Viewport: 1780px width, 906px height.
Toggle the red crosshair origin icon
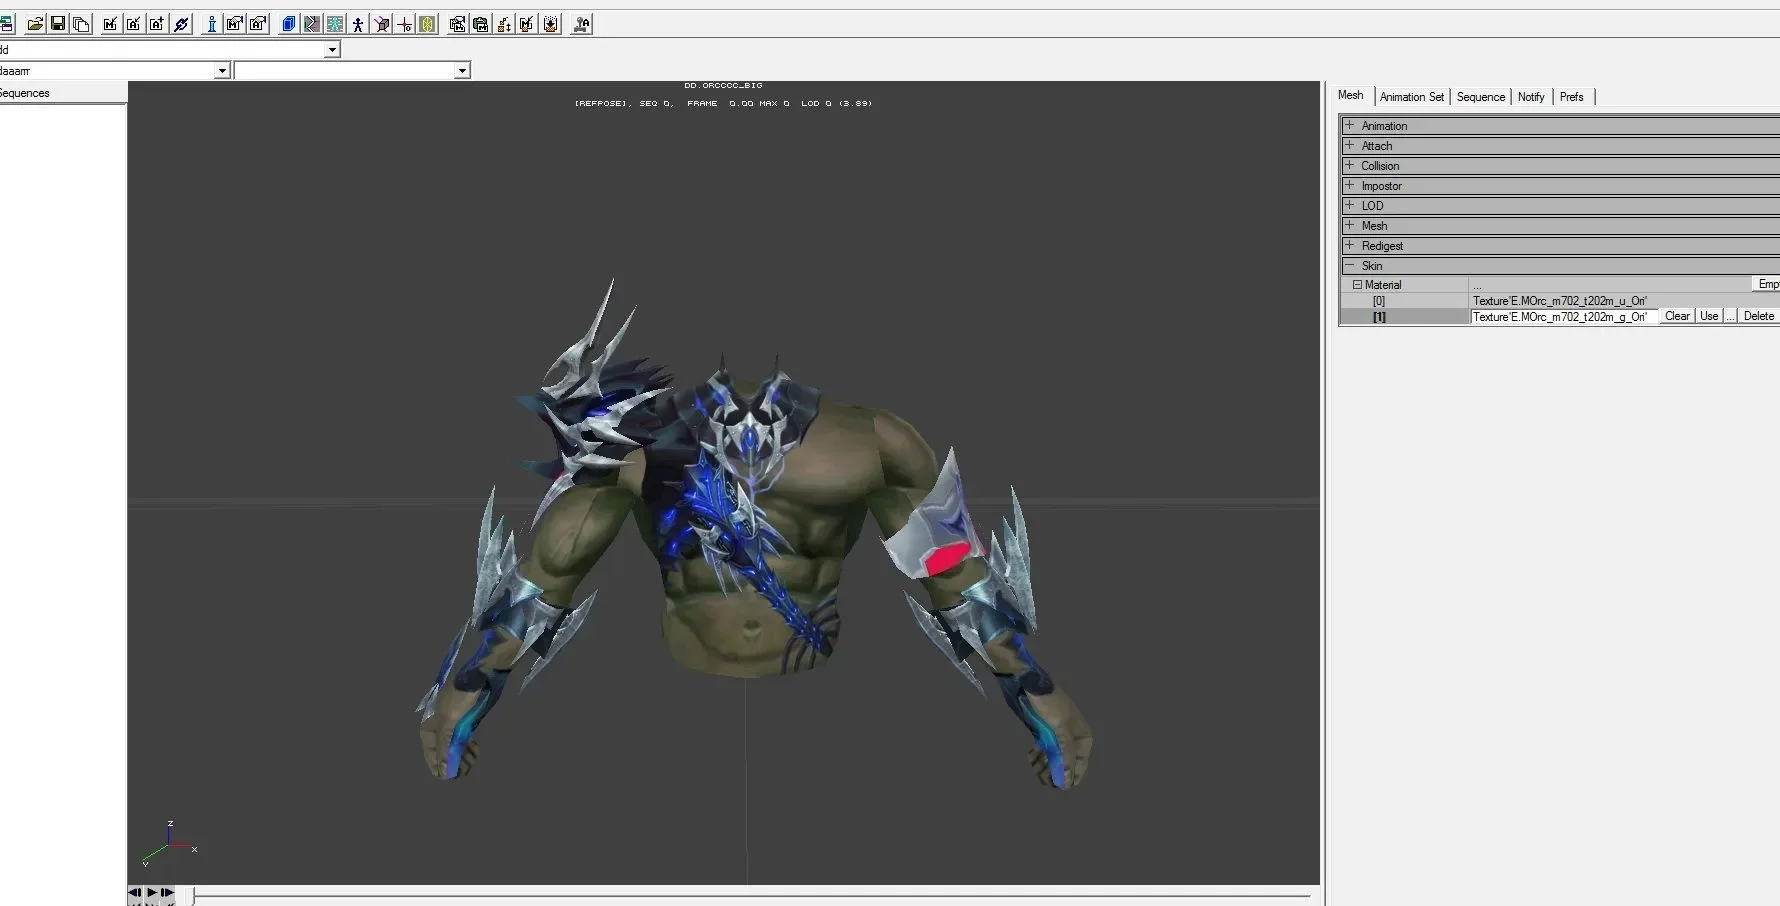(x=405, y=24)
